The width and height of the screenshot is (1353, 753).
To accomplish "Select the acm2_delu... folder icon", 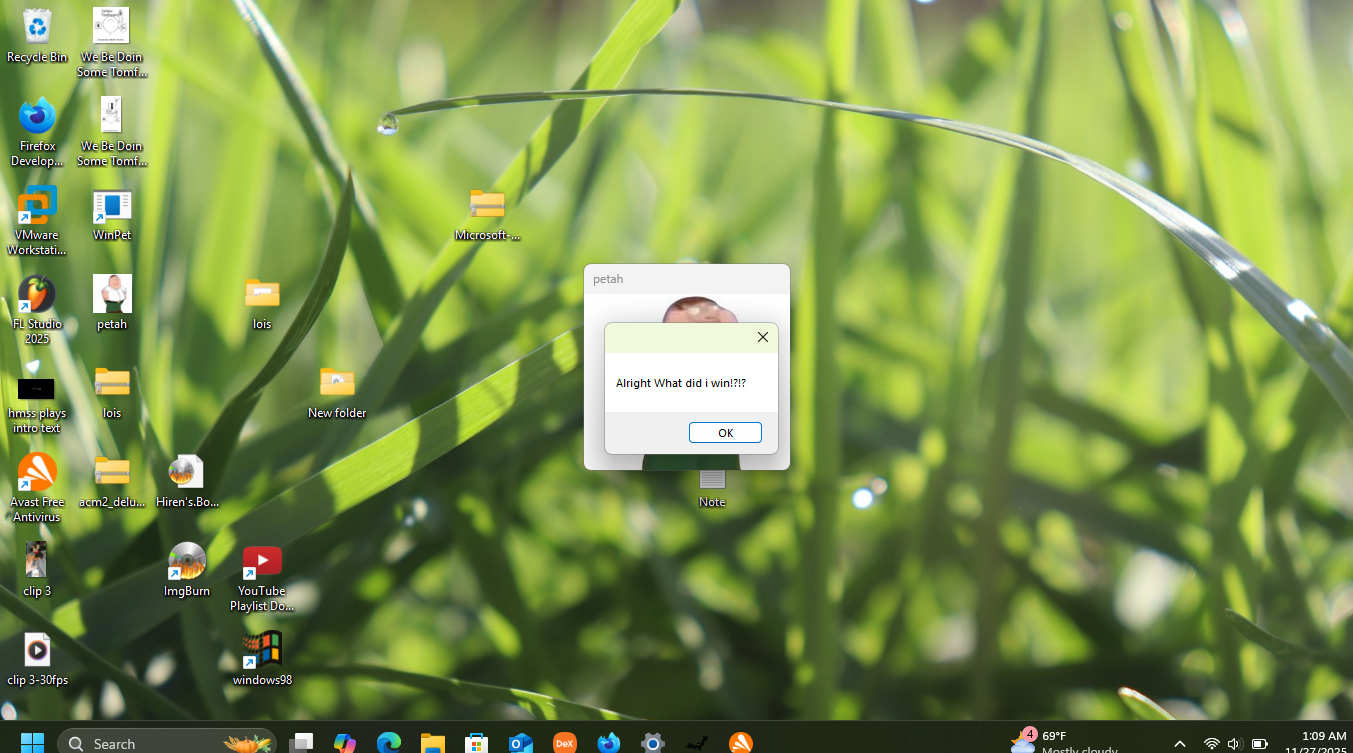I will click(112, 480).
